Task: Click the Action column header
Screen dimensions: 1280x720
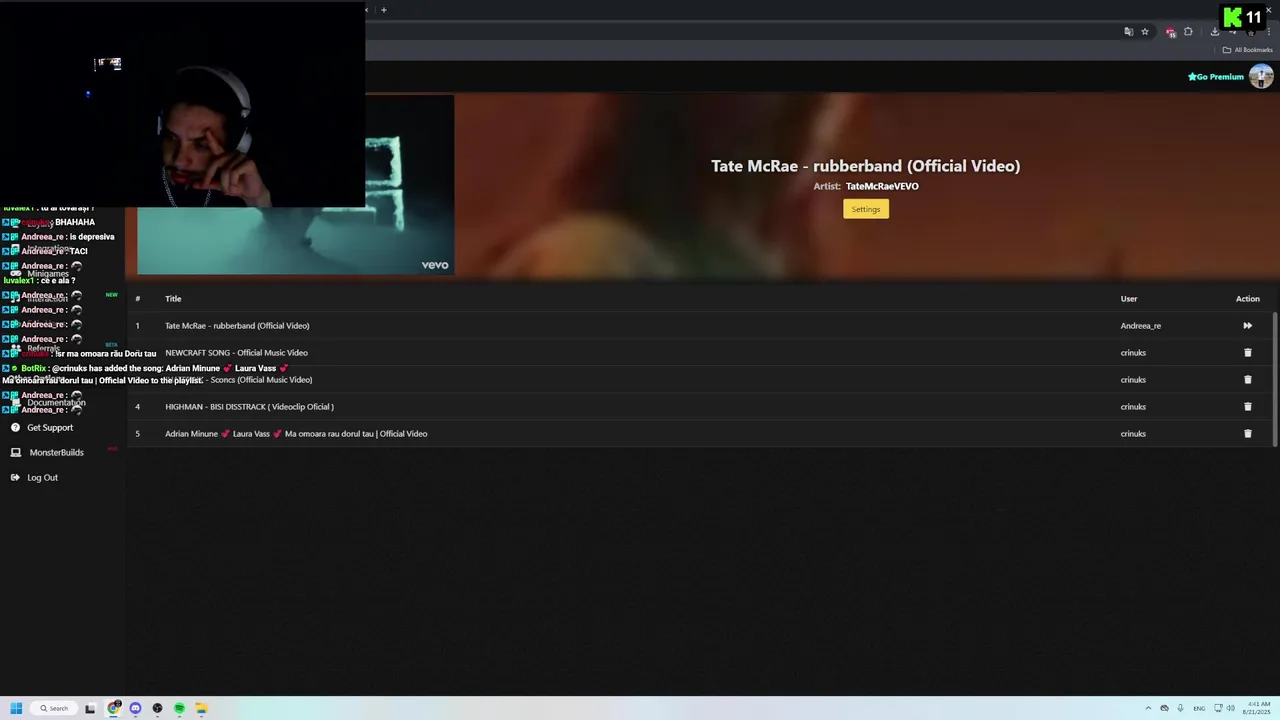Action: (x=1248, y=298)
